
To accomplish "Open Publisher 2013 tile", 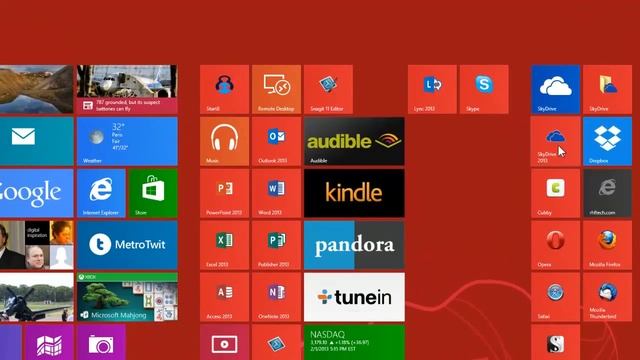I will [x=276, y=245].
